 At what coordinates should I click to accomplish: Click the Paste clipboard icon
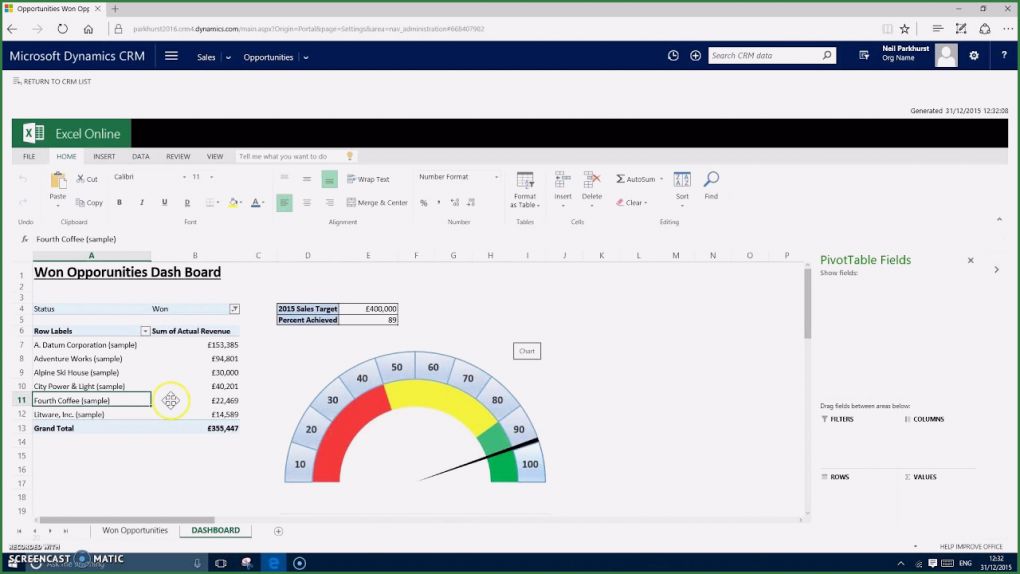tap(58, 180)
